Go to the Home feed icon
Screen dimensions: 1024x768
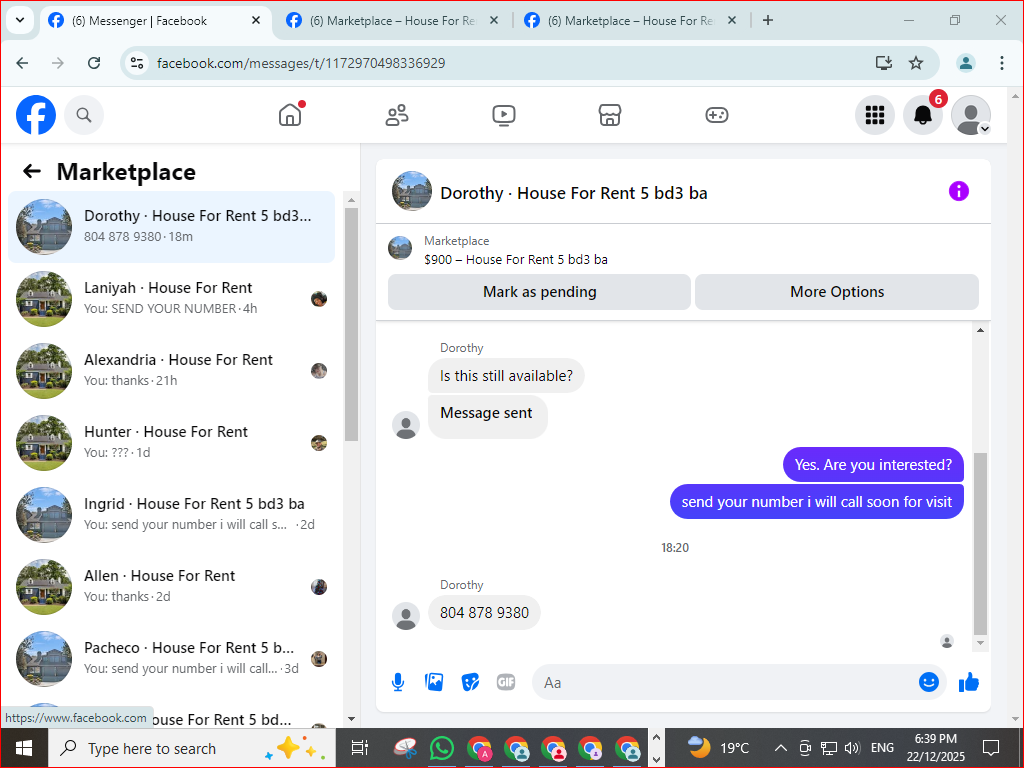pyautogui.click(x=290, y=115)
